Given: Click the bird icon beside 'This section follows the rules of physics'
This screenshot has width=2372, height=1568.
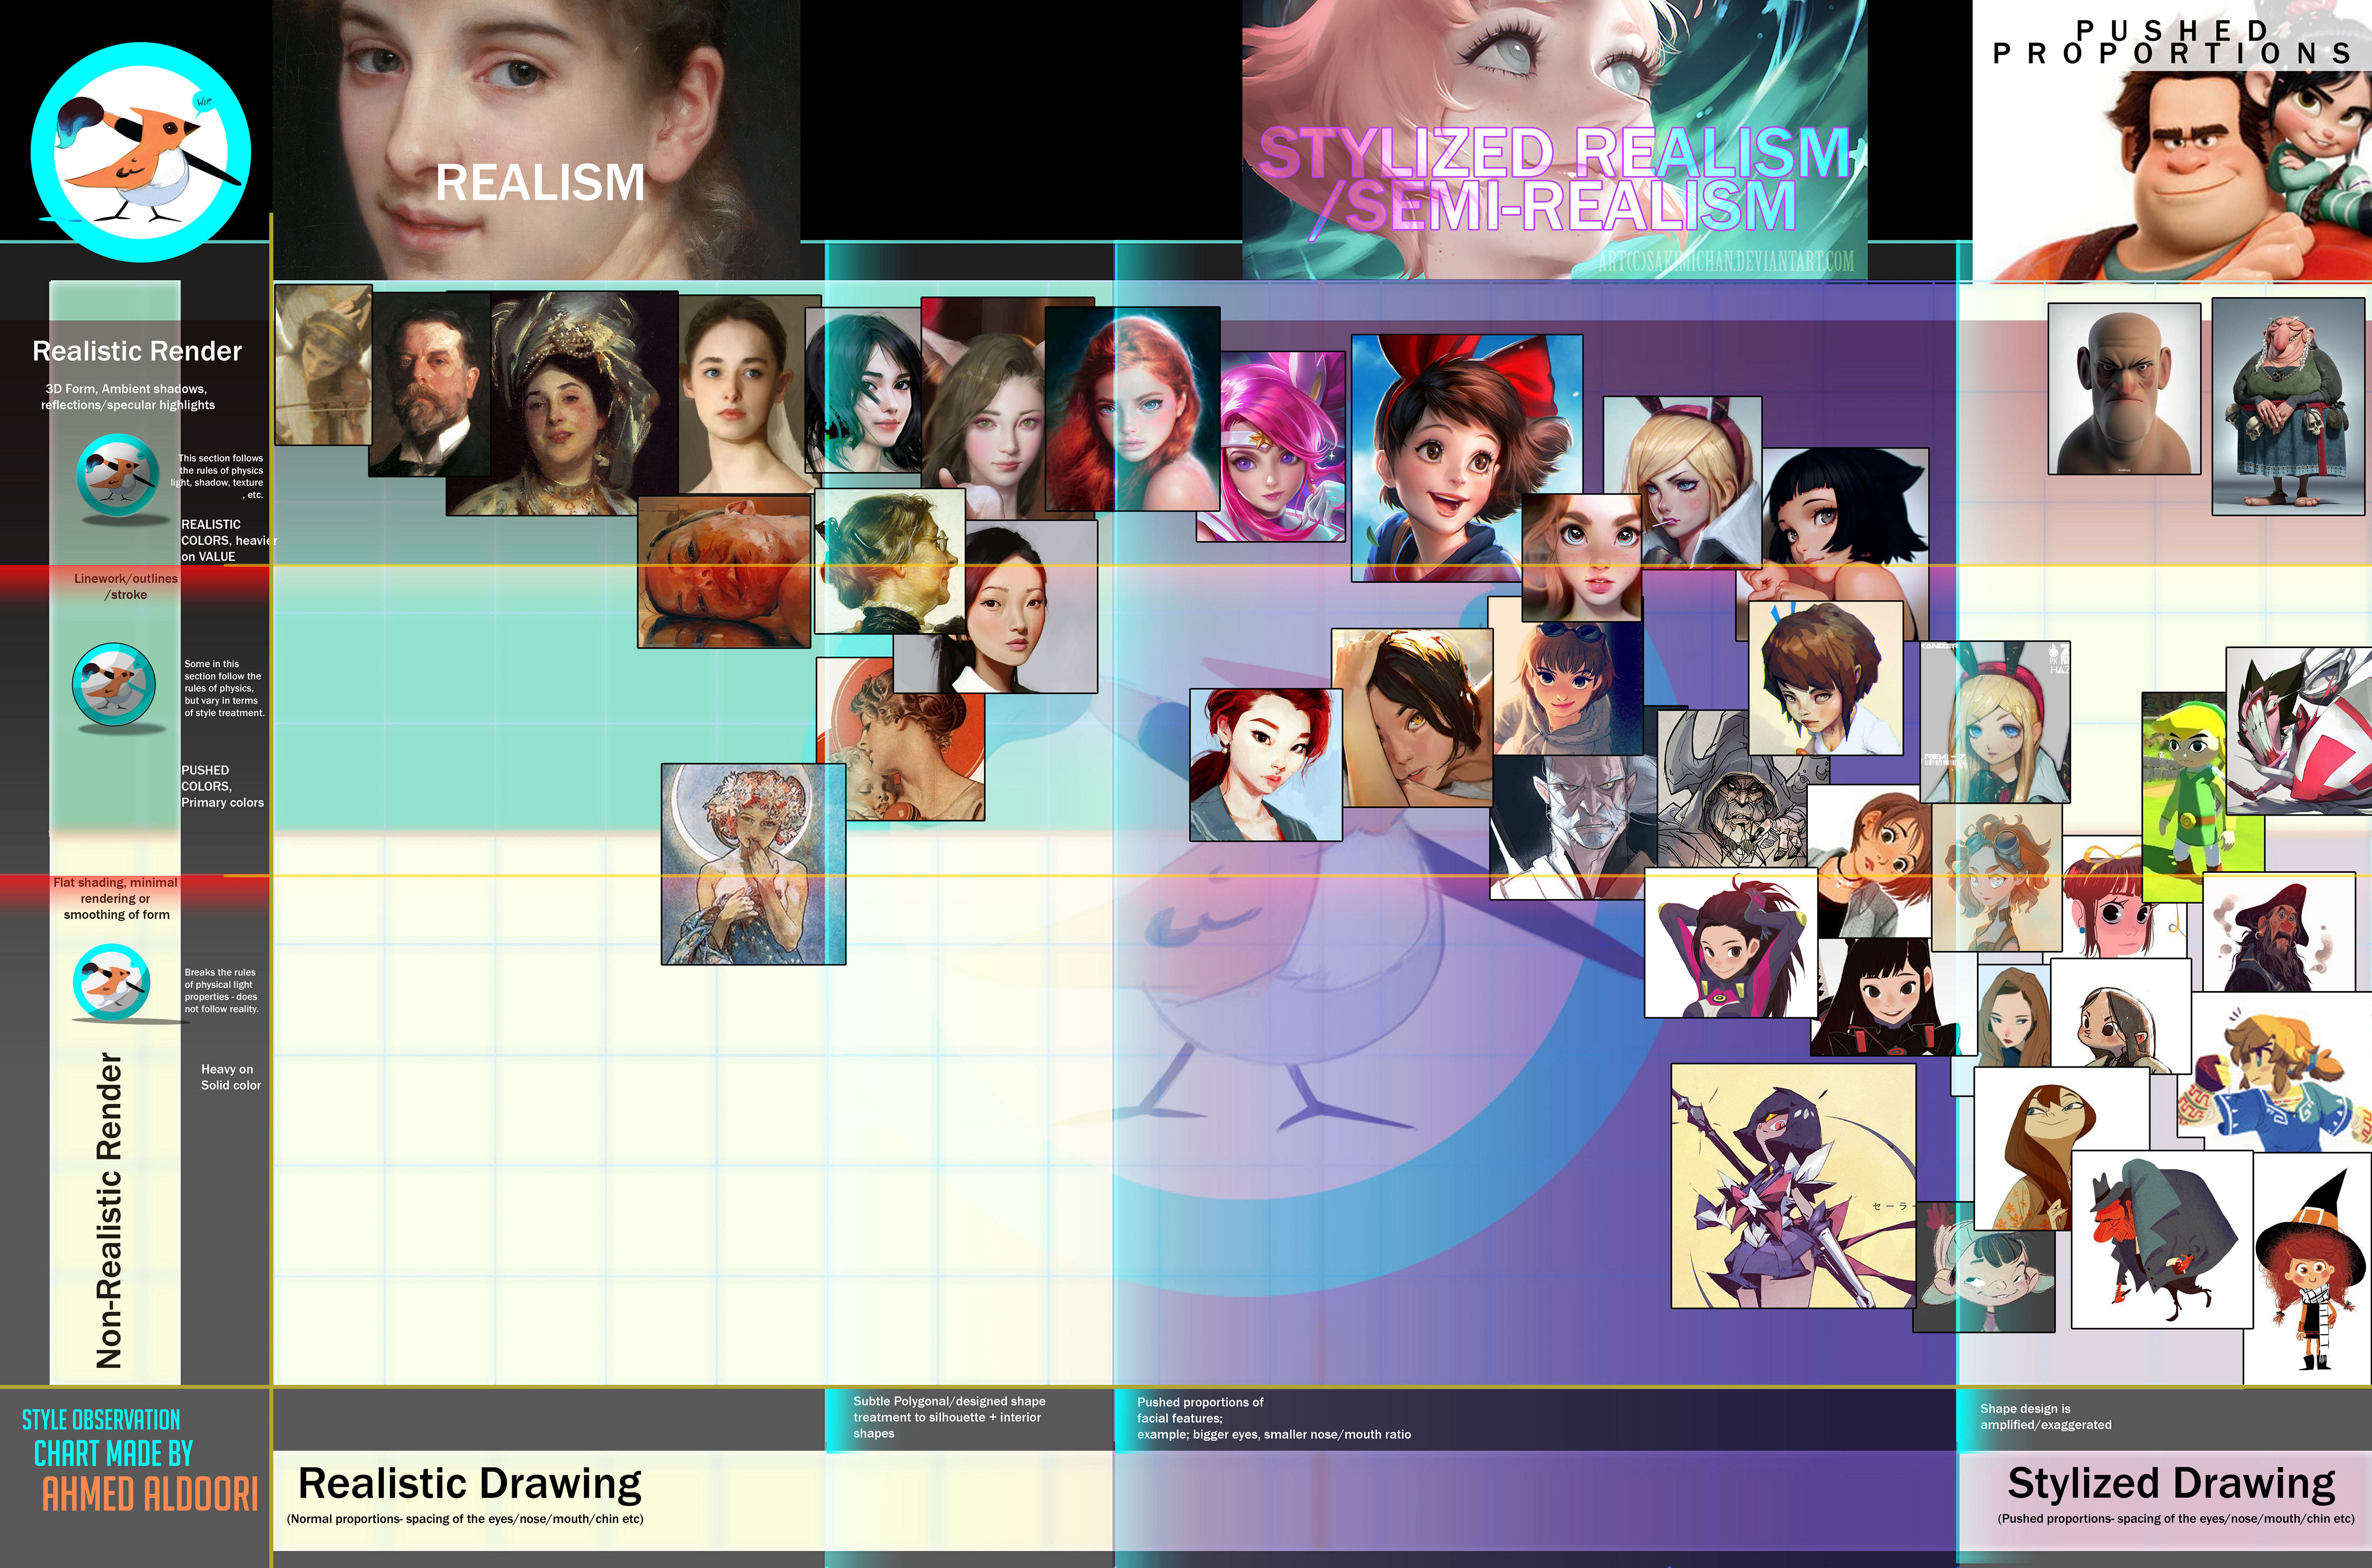Looking at the screenshot, I should (118, 475).
